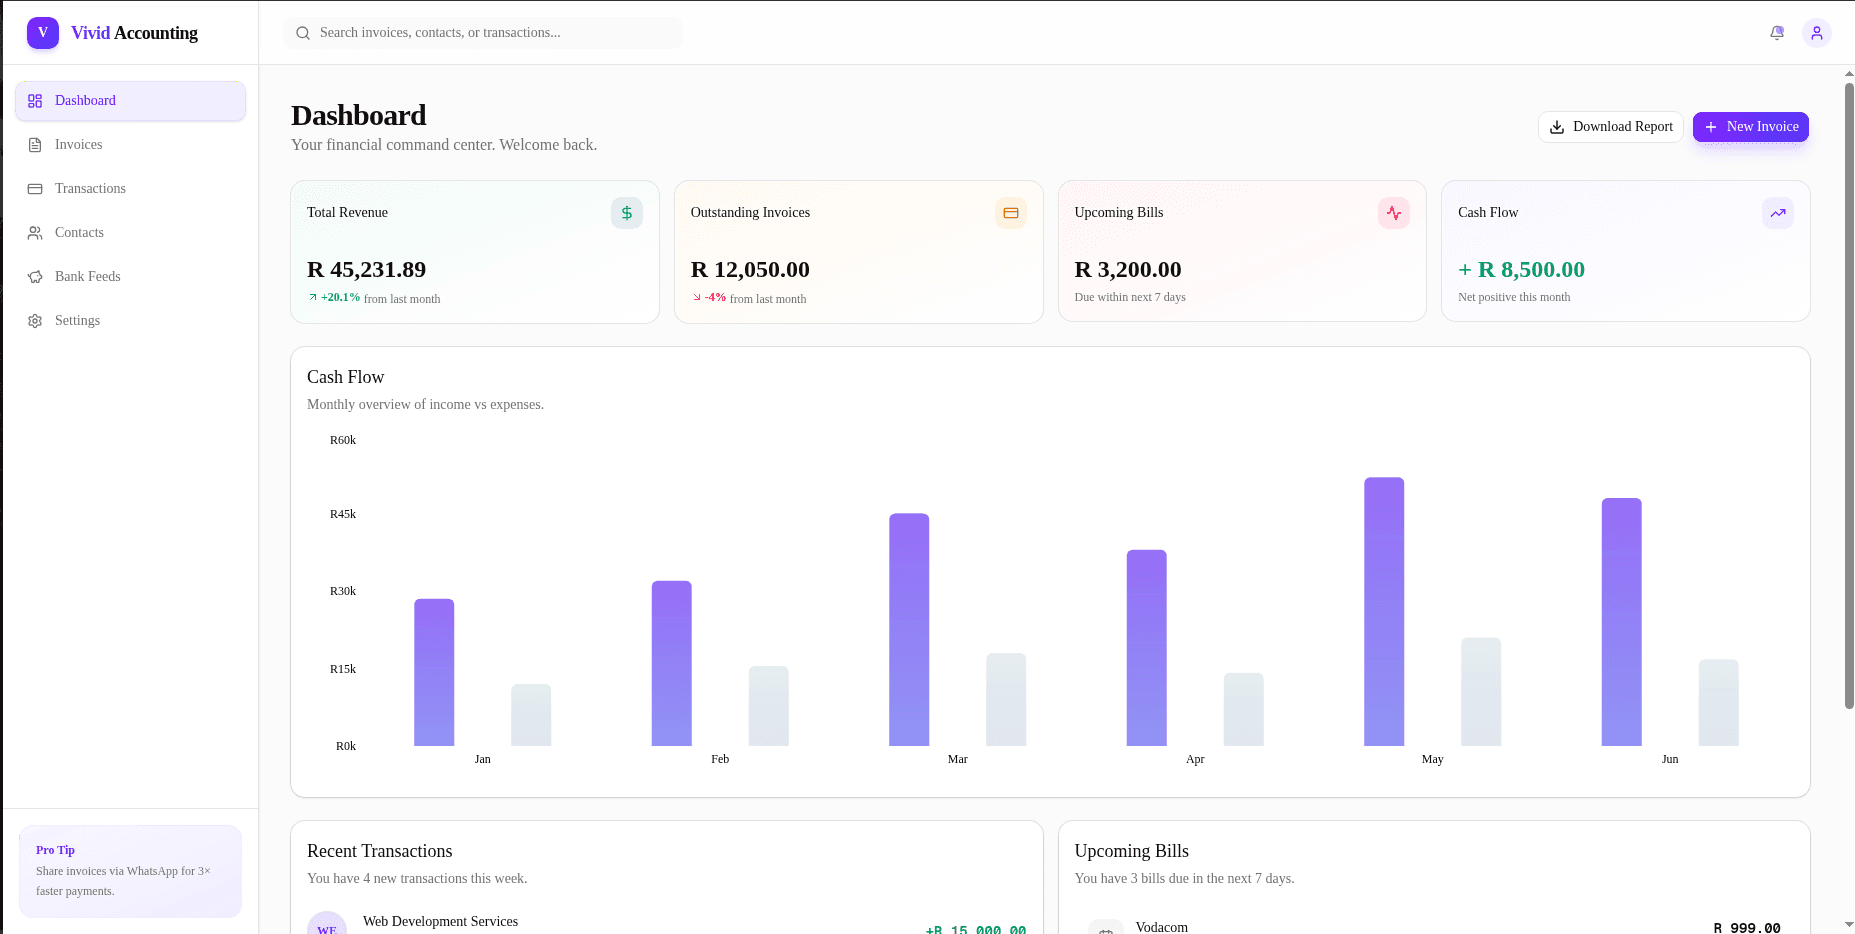The height and width of the screenshot is (934, 1855).
Task: Click the notification bell icon
Action: (x=1777, y=33)
